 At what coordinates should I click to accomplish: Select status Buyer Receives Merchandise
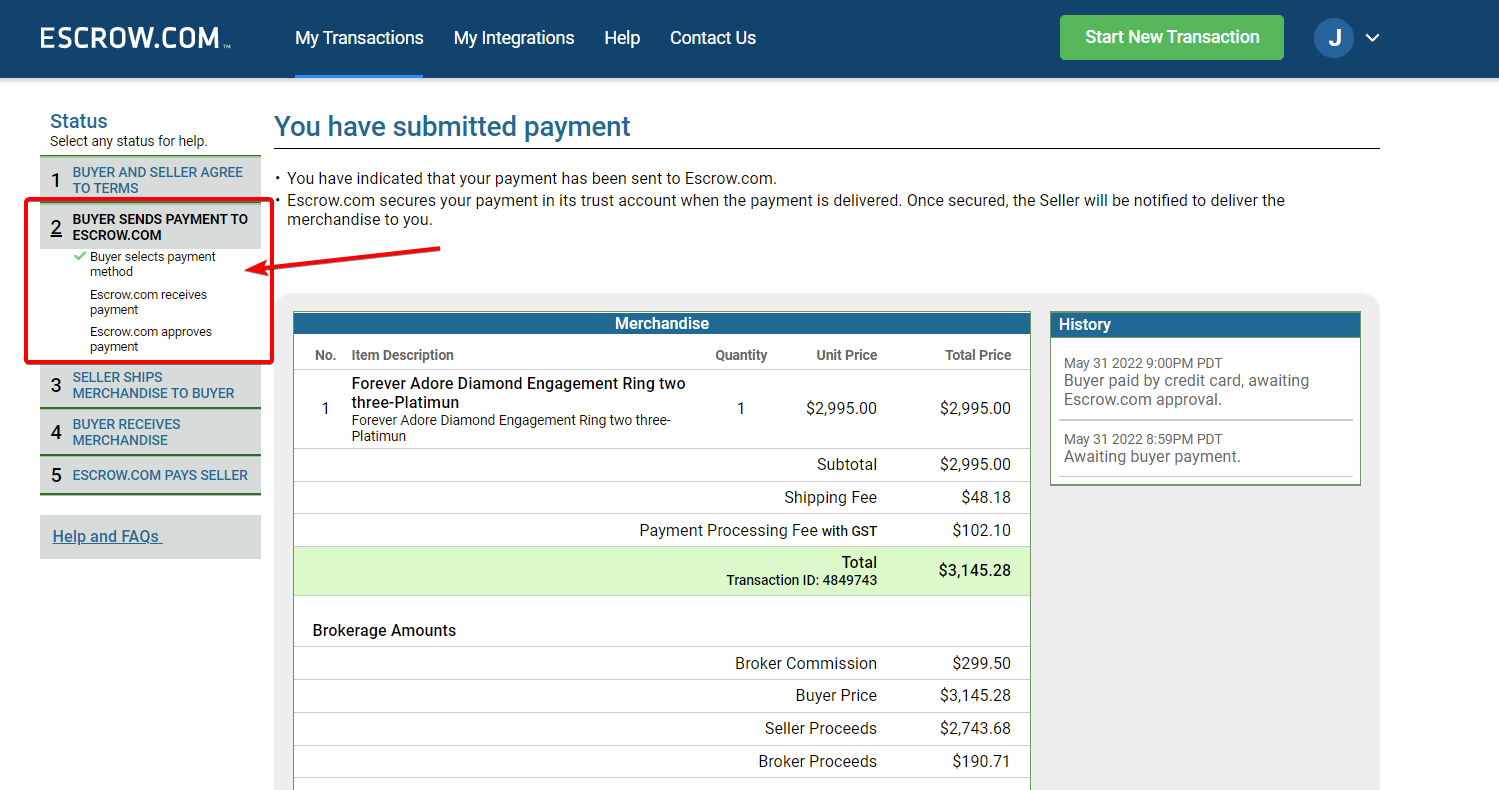150,432
